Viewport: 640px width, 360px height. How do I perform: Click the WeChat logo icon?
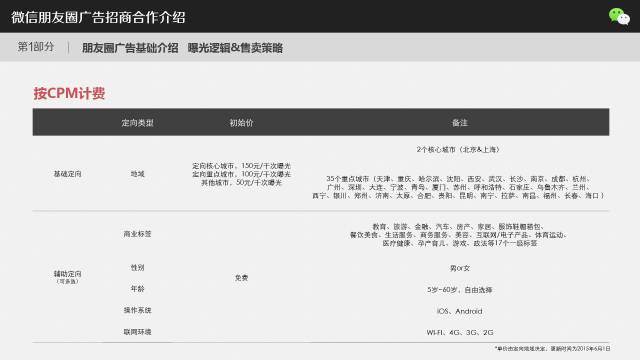[619, 17]
